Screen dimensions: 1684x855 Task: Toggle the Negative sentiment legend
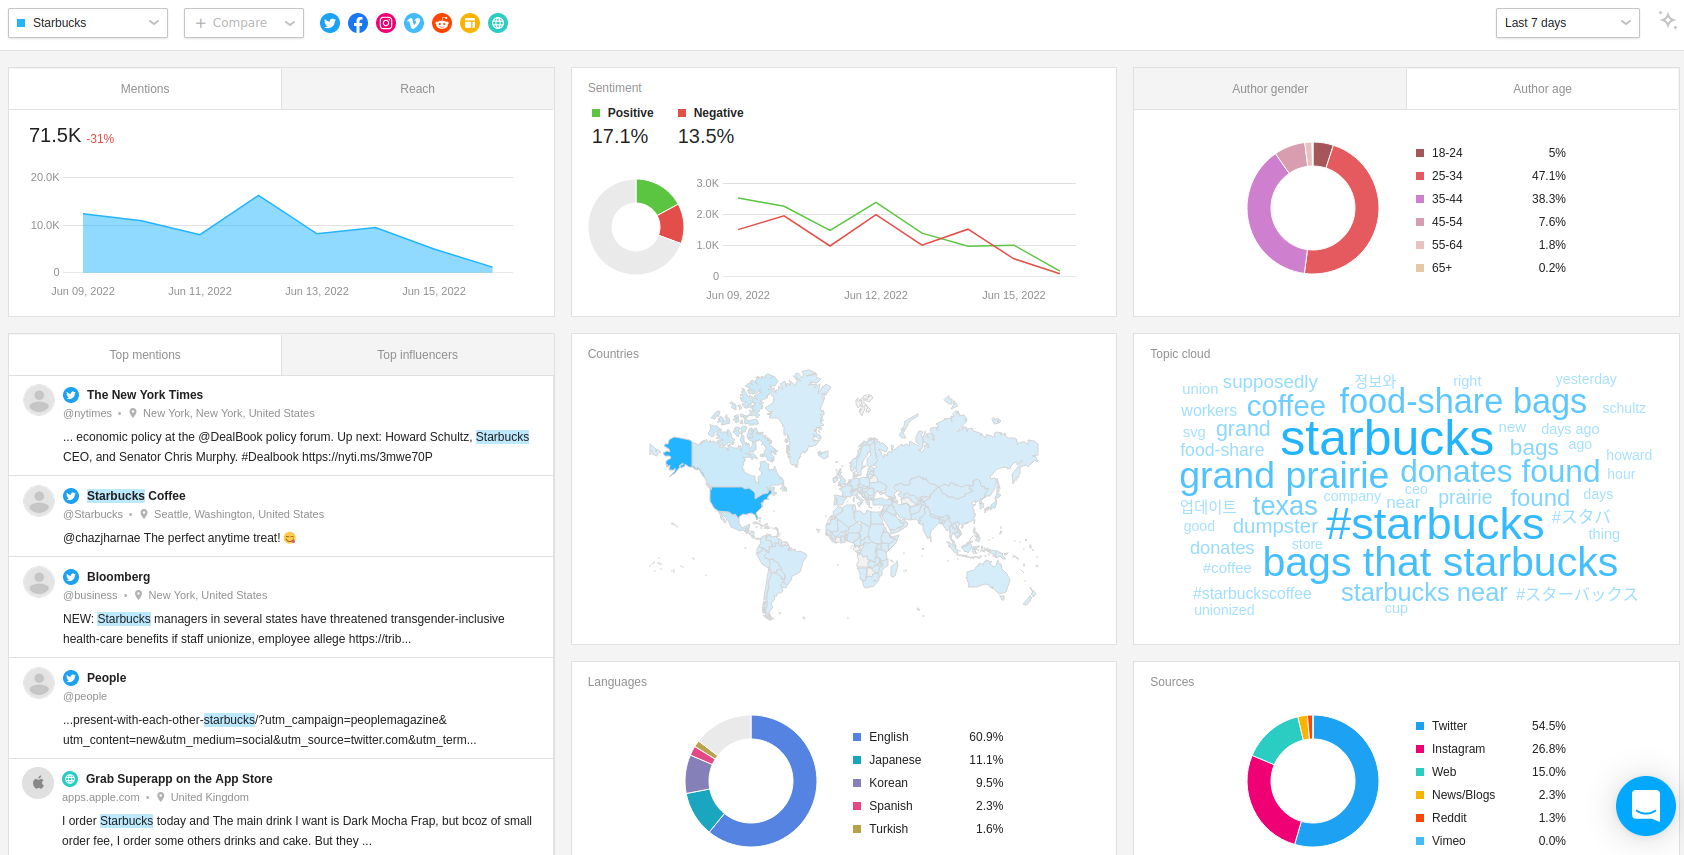[x=710, y=113]
